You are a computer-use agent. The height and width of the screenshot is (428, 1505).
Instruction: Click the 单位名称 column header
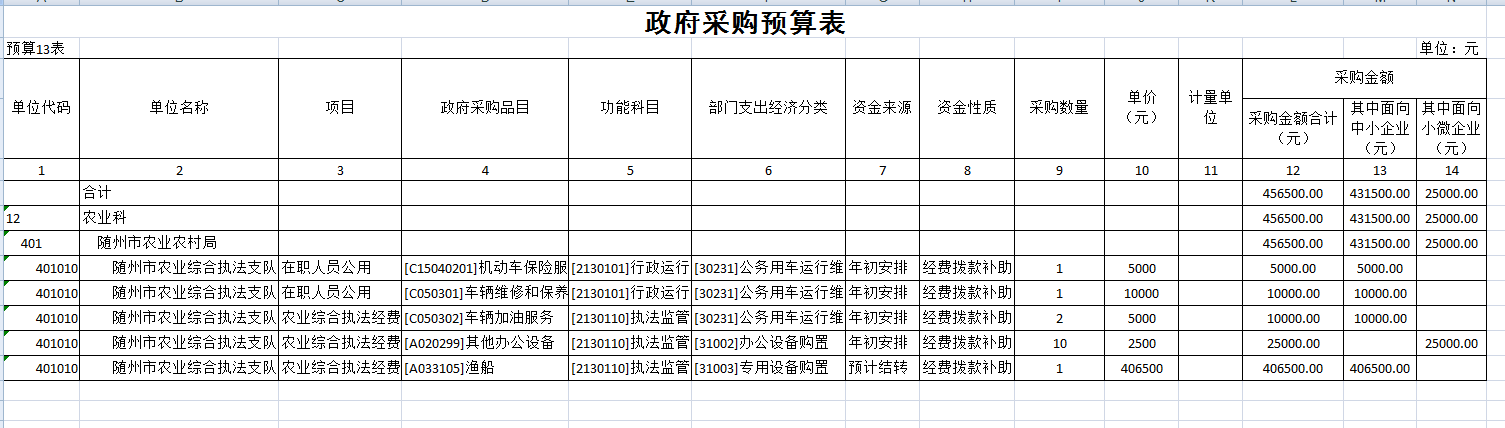point(179,108)
